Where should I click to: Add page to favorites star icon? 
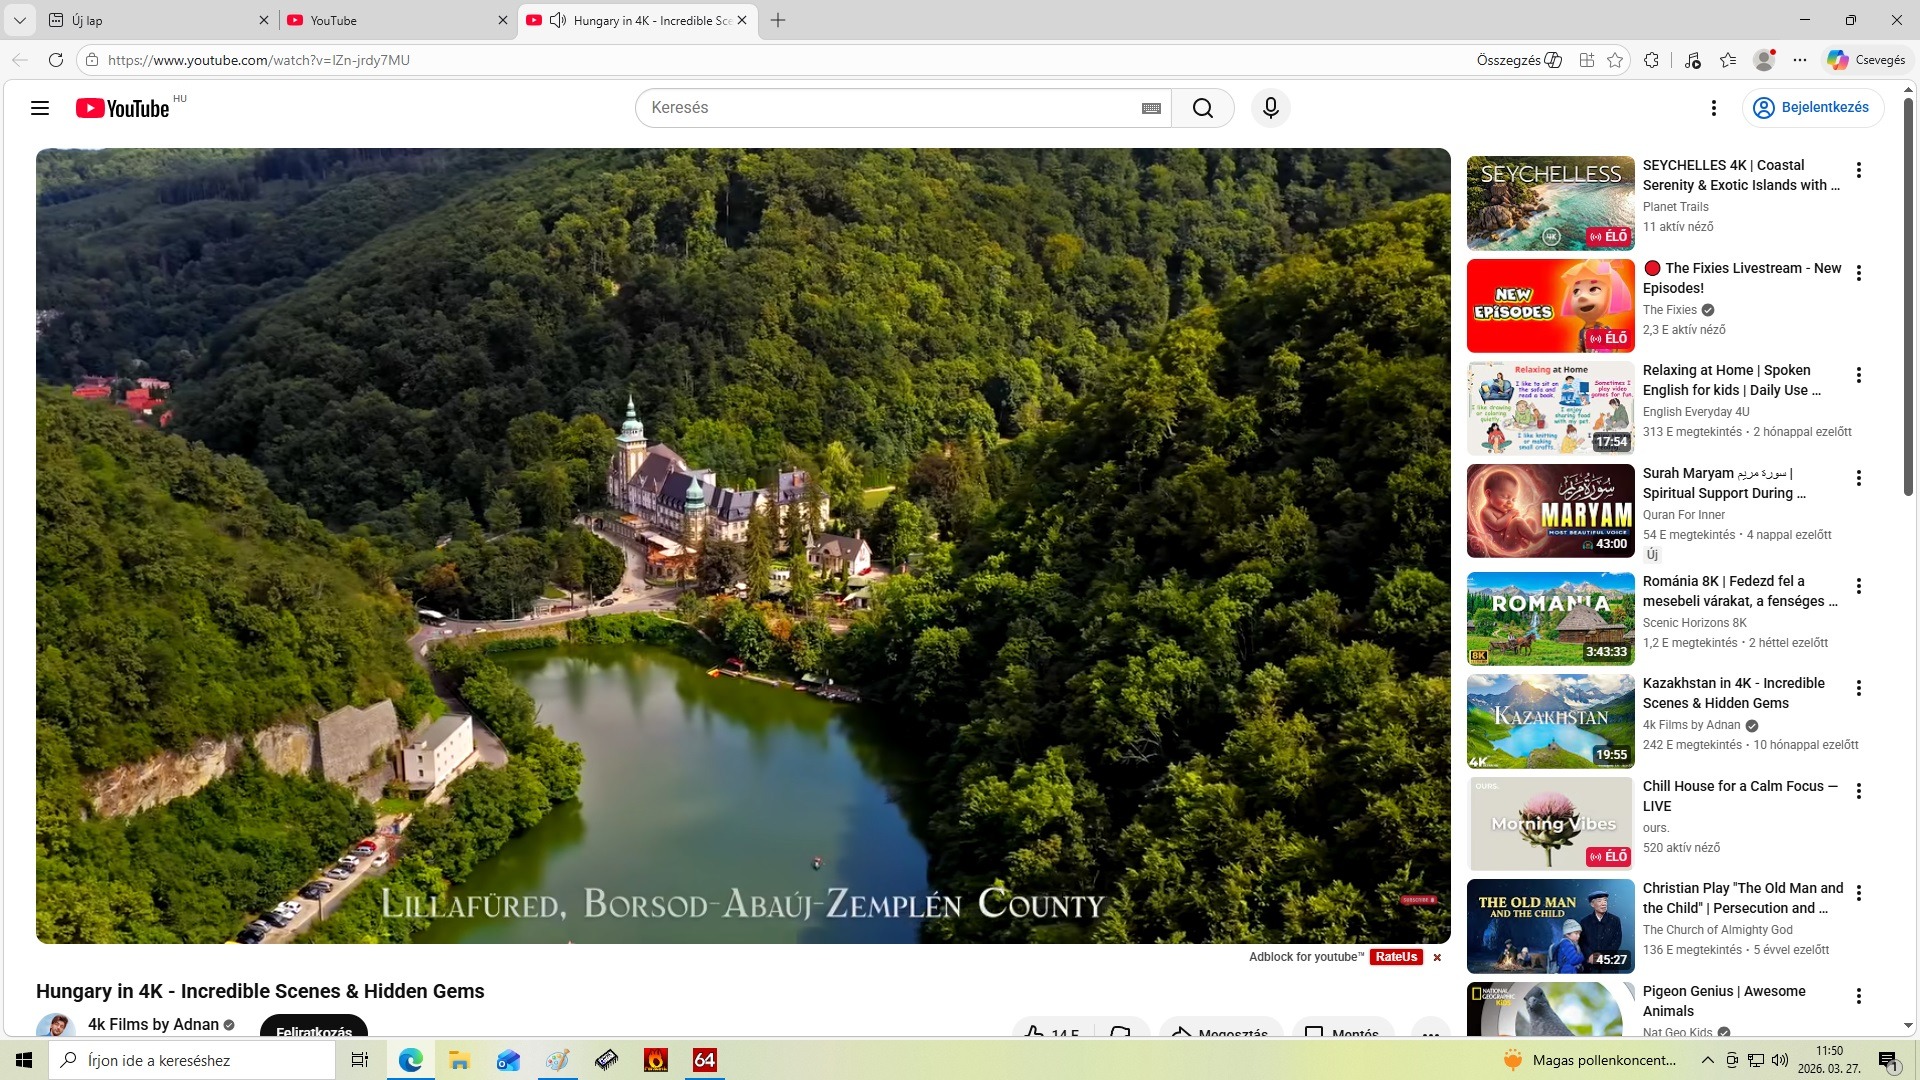click(x=1615, y=60)
